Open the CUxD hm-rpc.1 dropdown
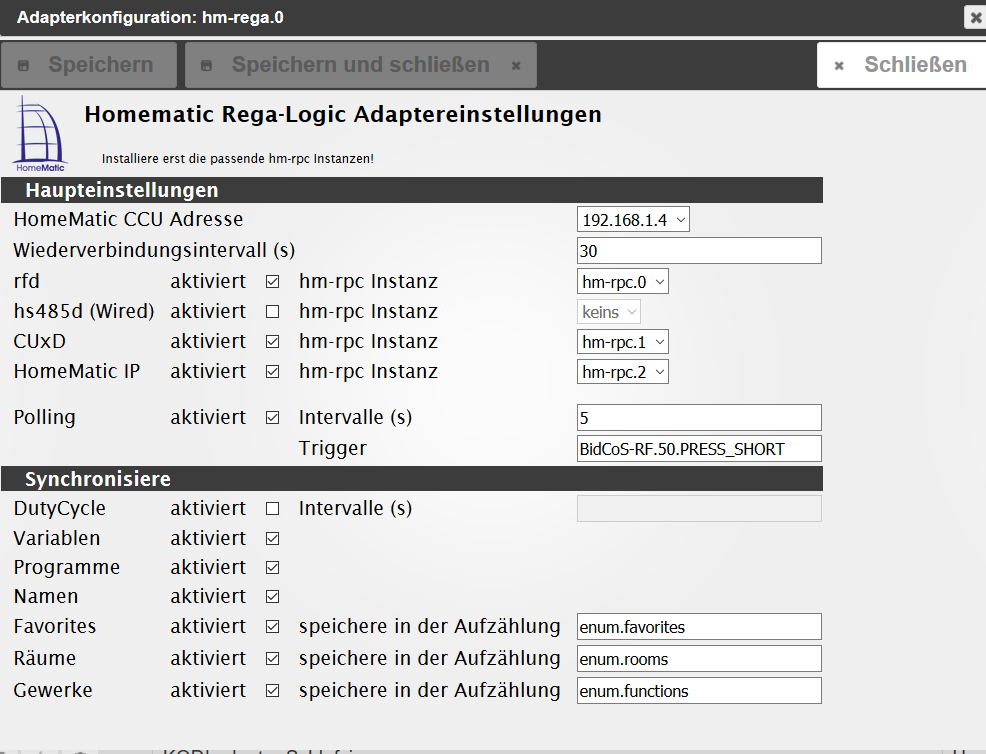This screenshot has height=754, width=986. click(x=623, y=342)
